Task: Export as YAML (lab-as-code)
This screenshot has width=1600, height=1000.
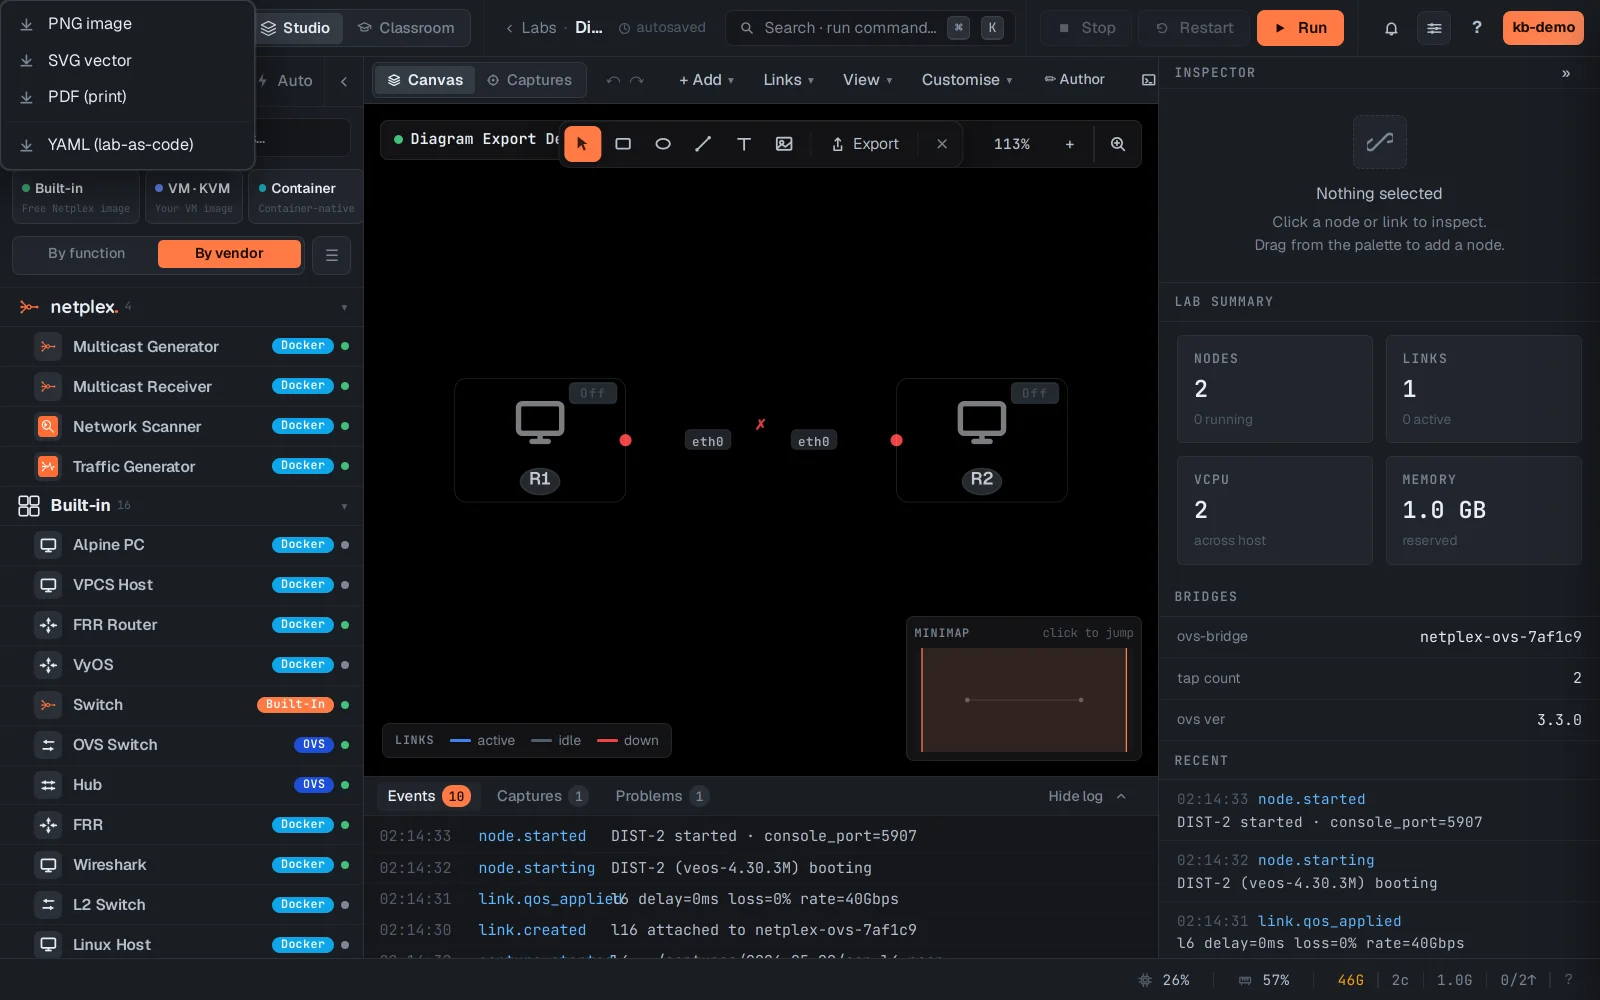Action: pos(127,145)
